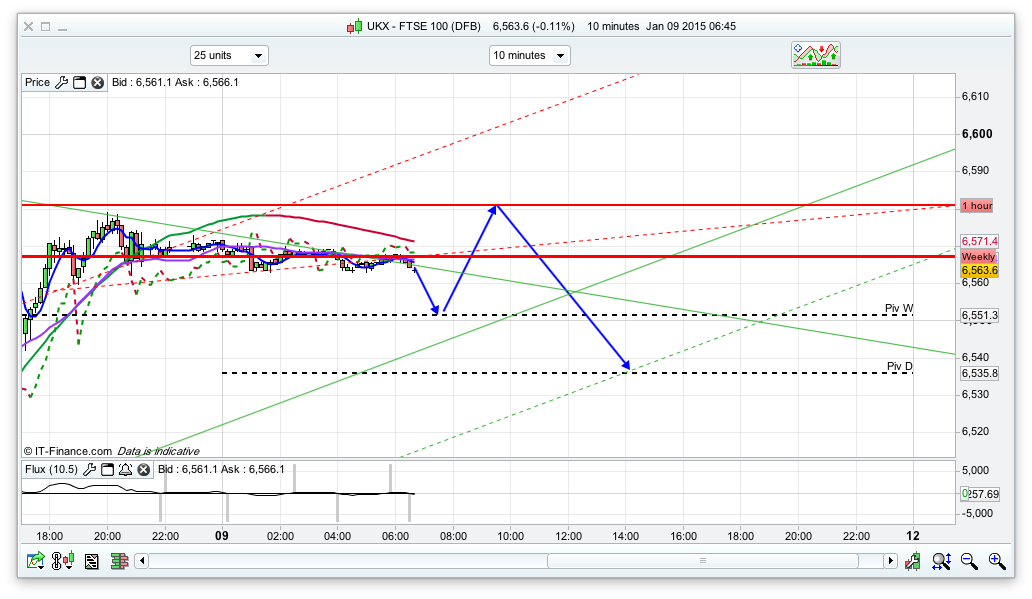Viewport: 1032px width, 599px height.
Task: Remove the Flux indicator with its X icon
Action: point(142,469)
